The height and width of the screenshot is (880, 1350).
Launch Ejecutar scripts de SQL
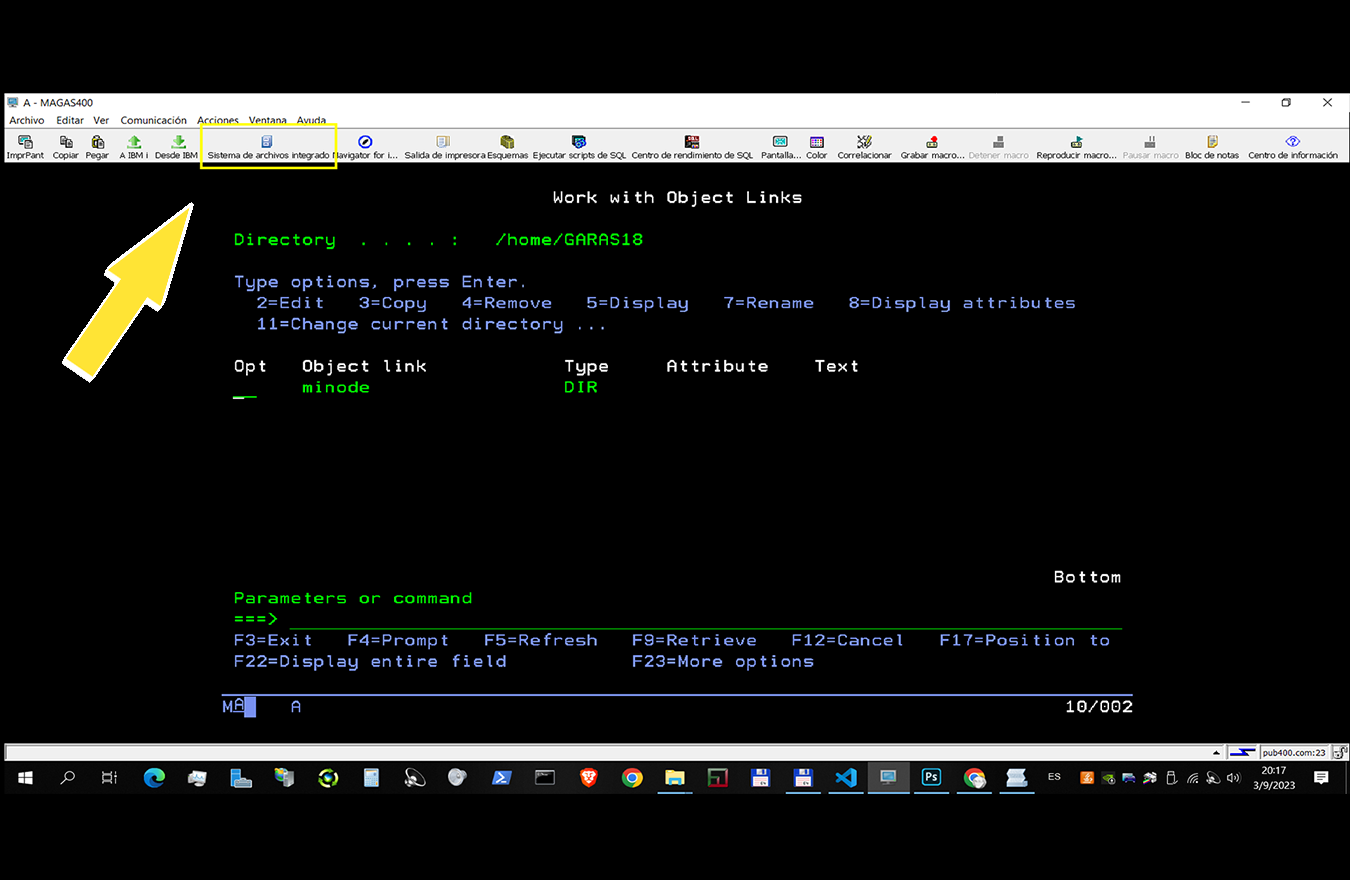[x=579, y=146]
